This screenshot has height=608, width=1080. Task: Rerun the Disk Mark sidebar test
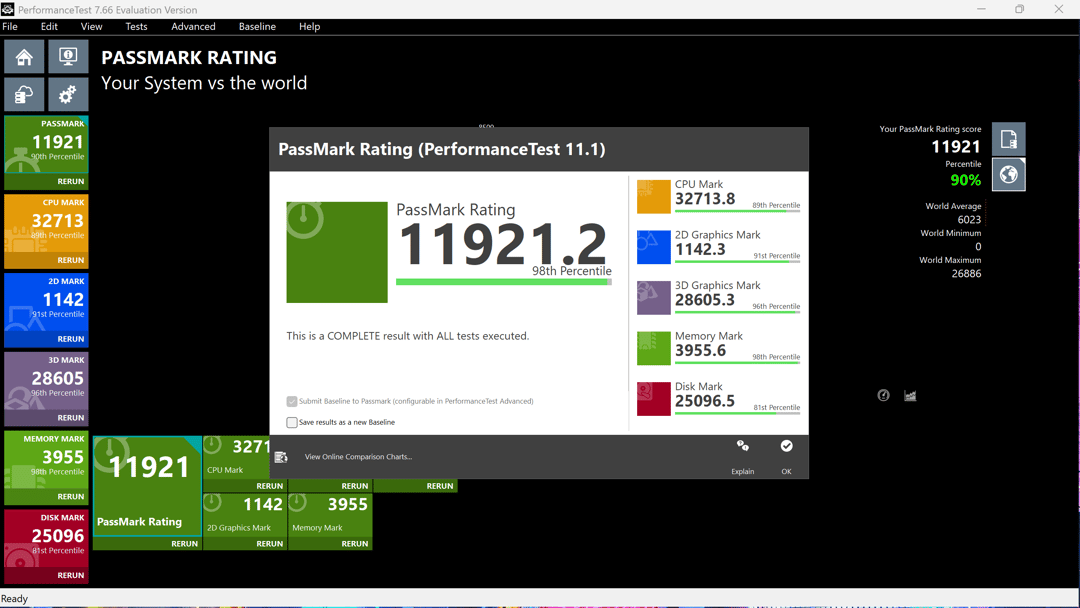pyautogui.click(x=71, y=575)
